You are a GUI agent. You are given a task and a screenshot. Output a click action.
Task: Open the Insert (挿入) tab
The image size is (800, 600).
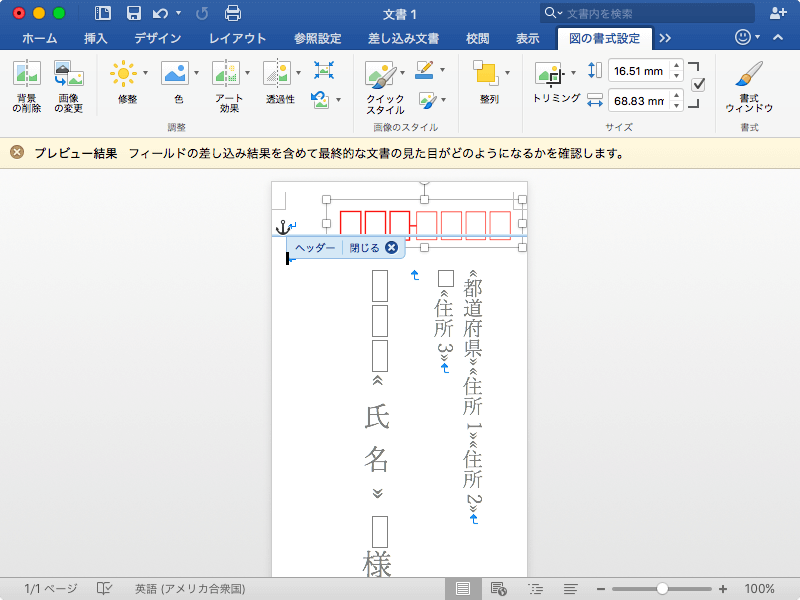click(95, 38)
